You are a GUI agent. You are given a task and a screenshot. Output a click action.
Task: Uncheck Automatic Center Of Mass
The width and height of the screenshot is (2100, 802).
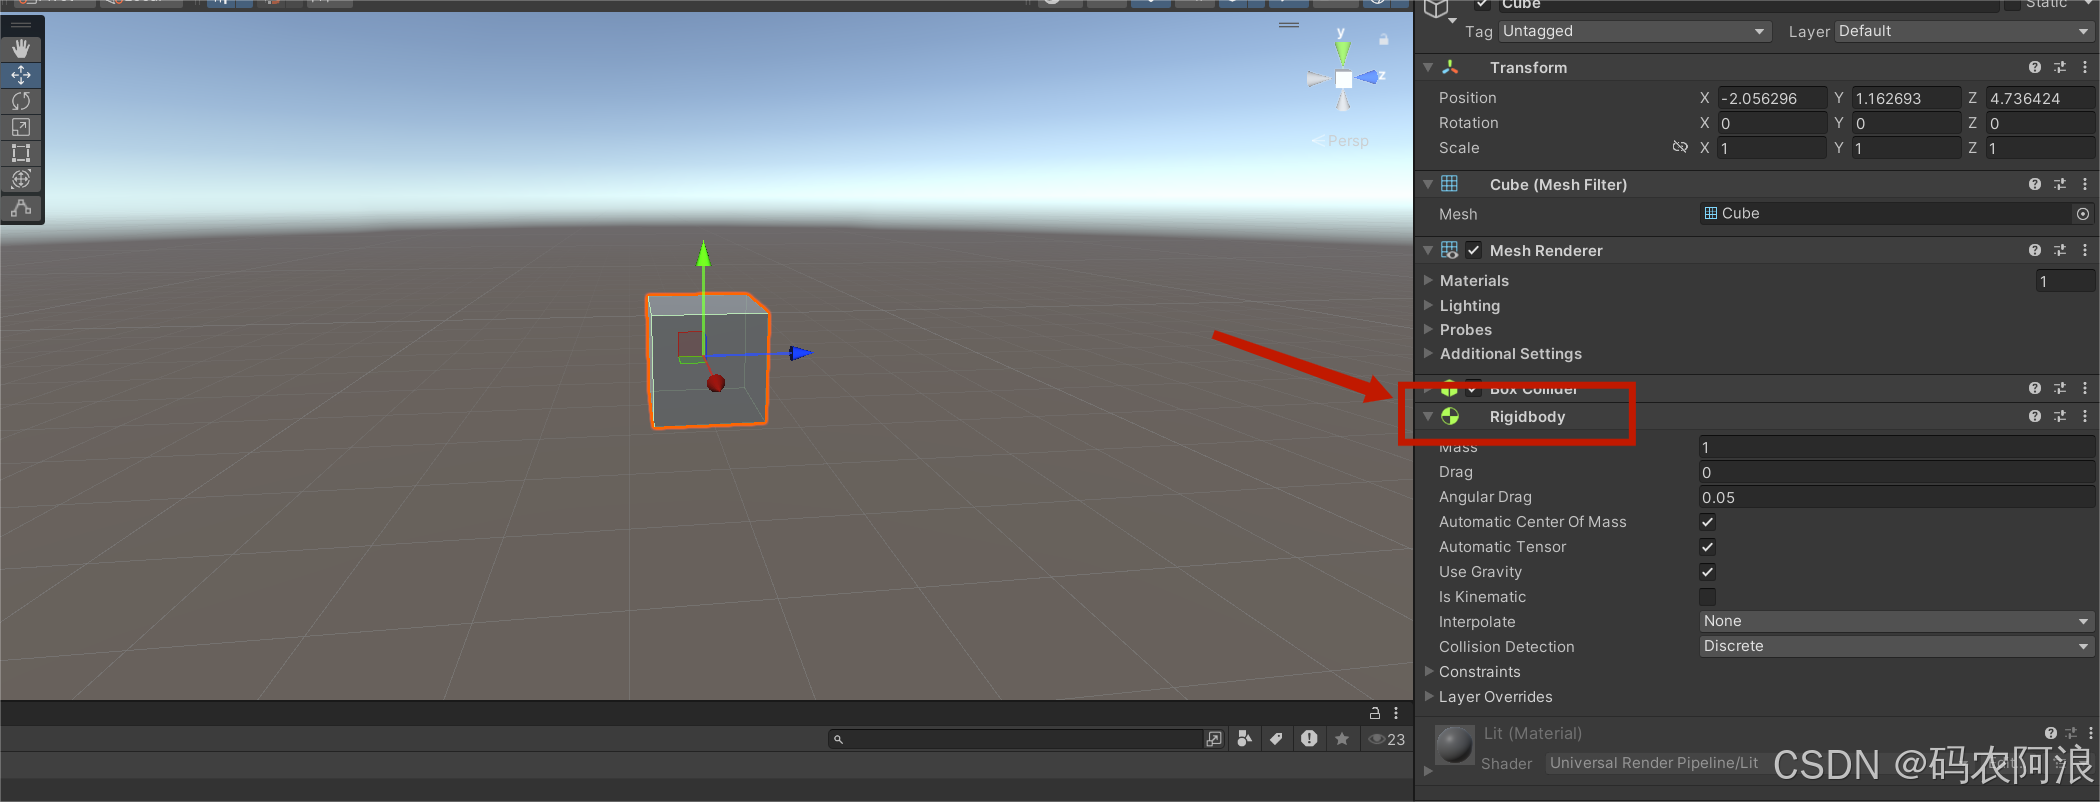(x=1708, y=522)
